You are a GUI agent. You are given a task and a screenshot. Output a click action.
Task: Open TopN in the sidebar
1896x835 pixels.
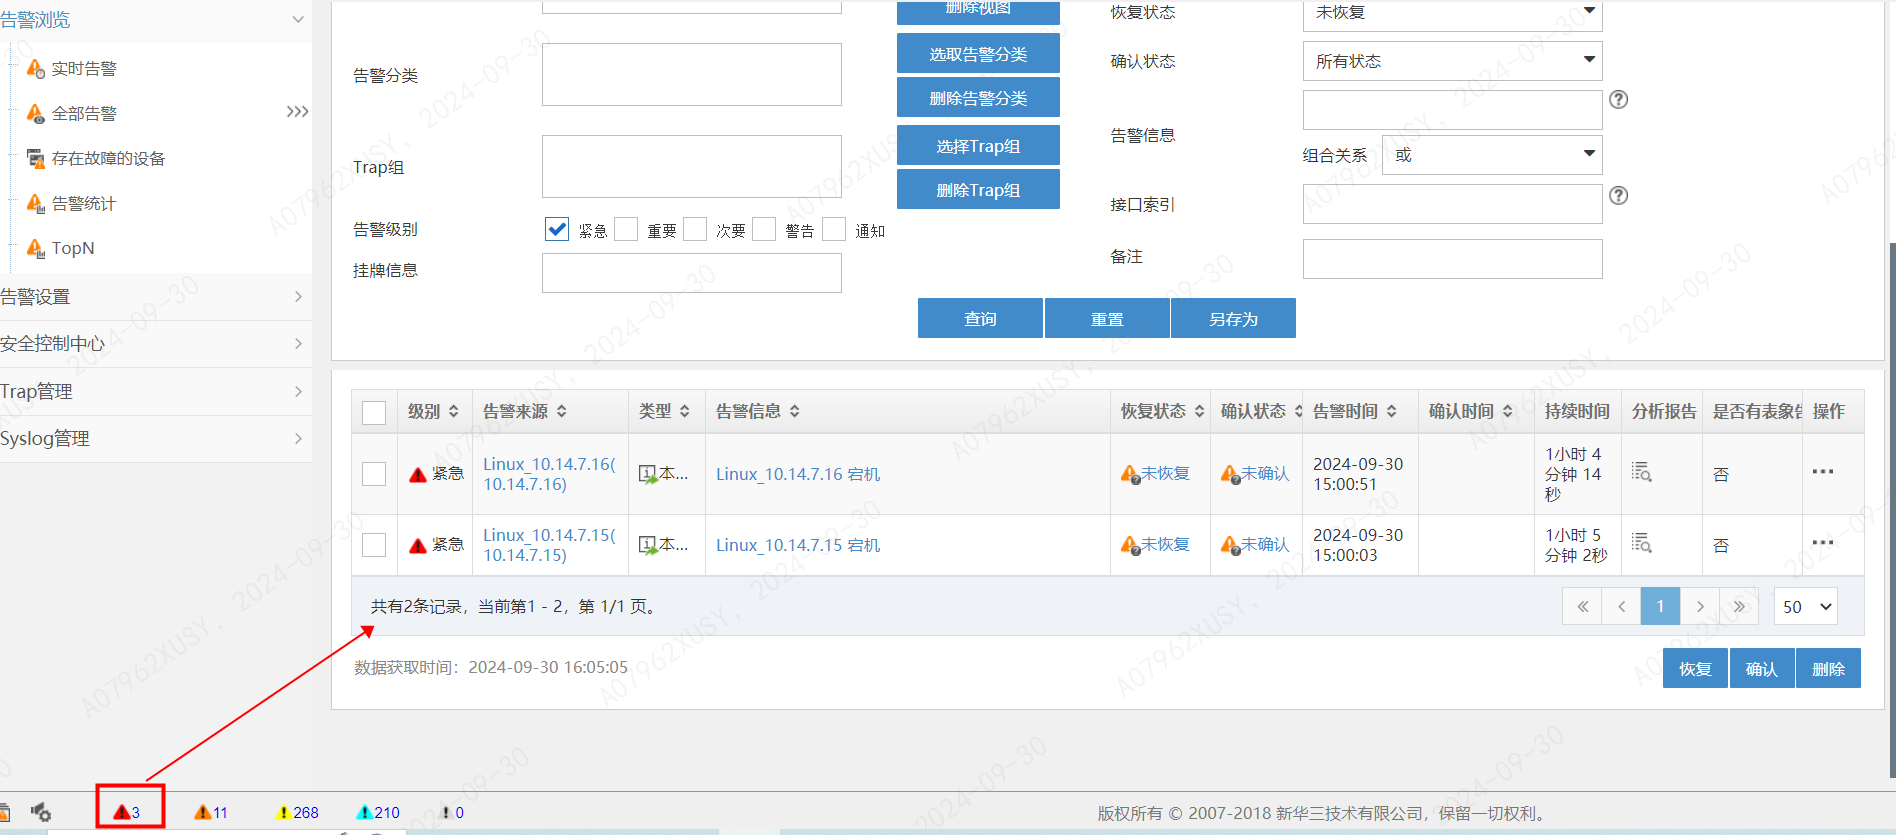73,248
